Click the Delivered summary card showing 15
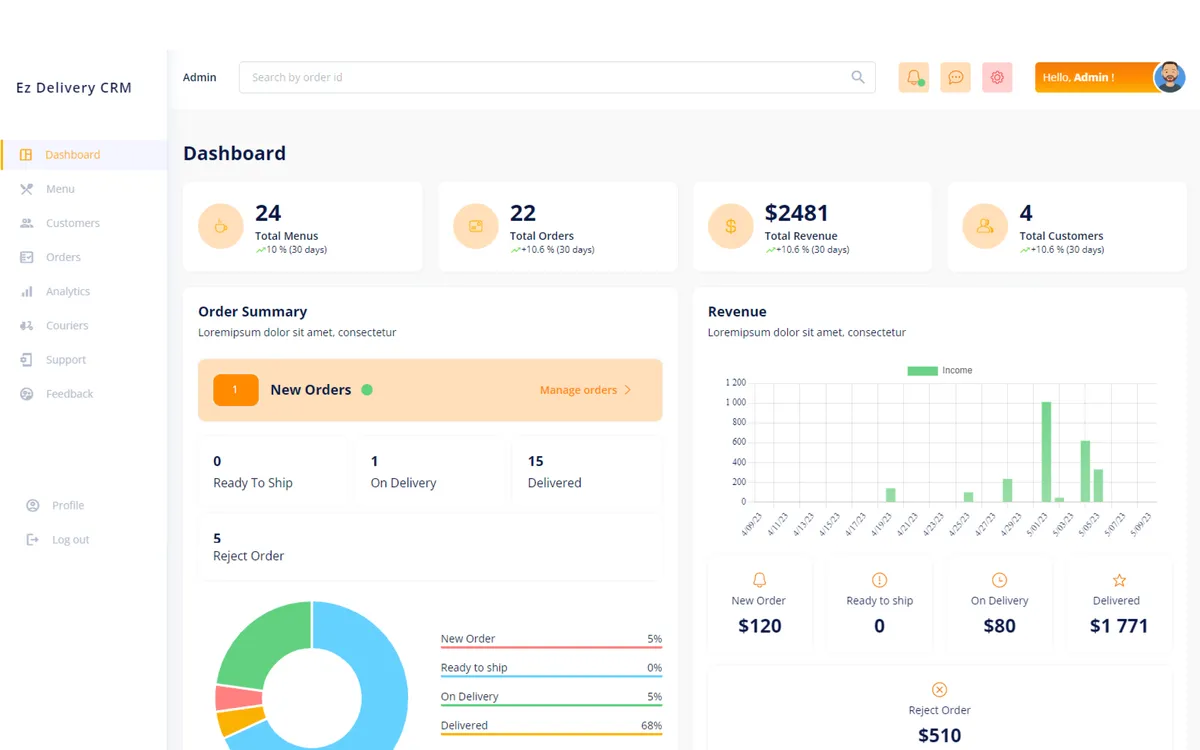The width and height of the screenshot is (1200, 750). click(x=587, y=472)
